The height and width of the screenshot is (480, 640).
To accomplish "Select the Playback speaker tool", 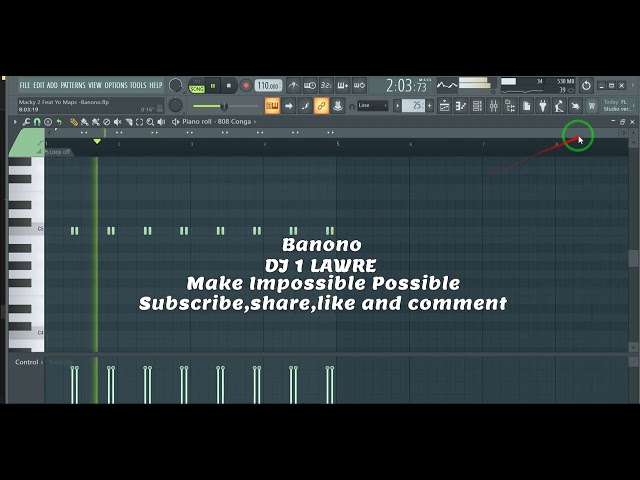I will coord(161,122).
